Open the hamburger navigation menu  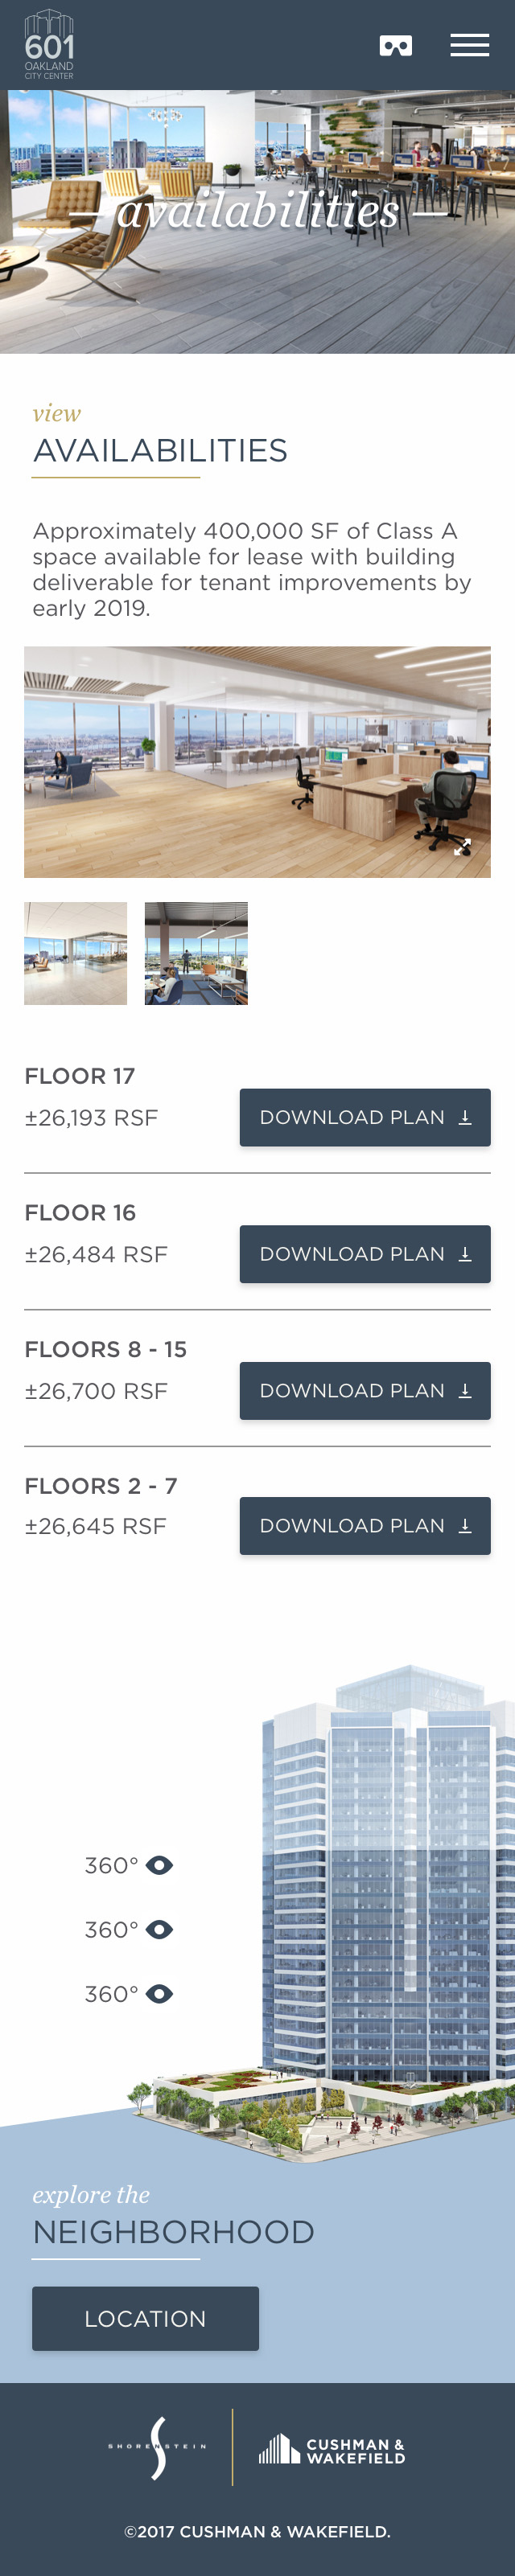[469, 45]
